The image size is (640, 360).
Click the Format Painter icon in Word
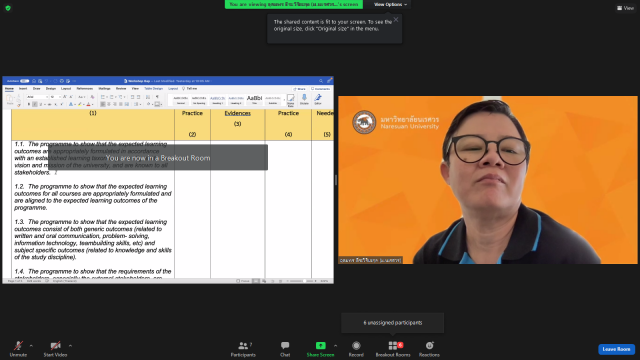(19, 105)
